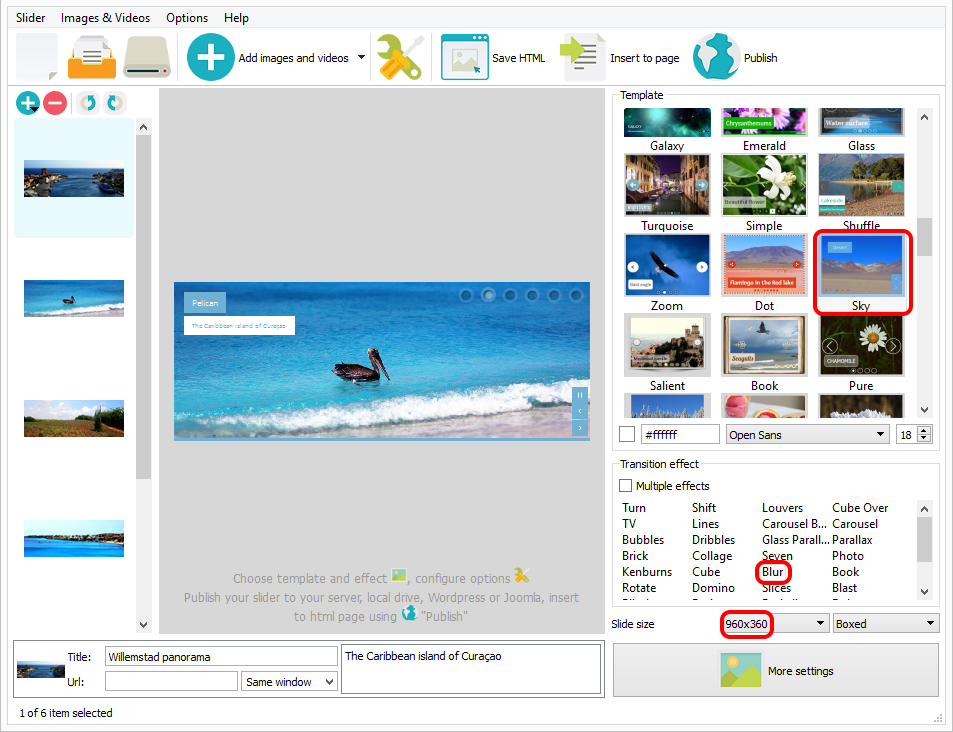Decrease the font size 18 stepper
This screenshot has height=732, width=953.
click(x=924, y=439)
